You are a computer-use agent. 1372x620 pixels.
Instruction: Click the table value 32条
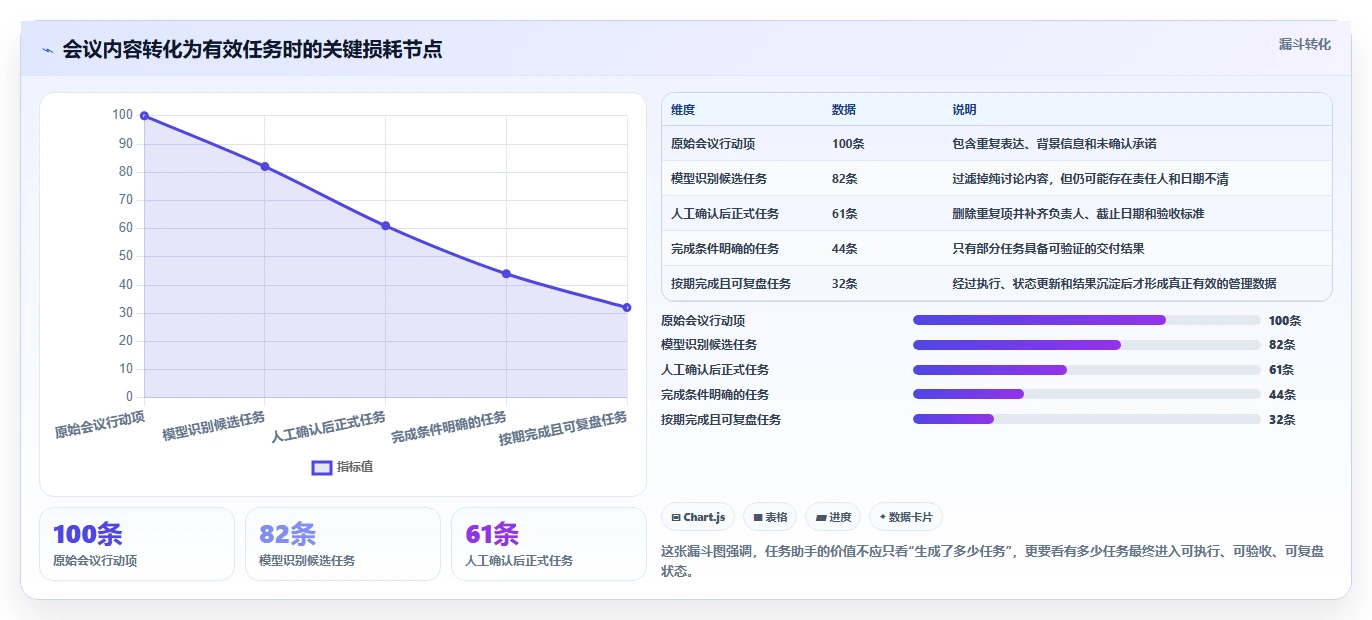click(x=845, y=284)
